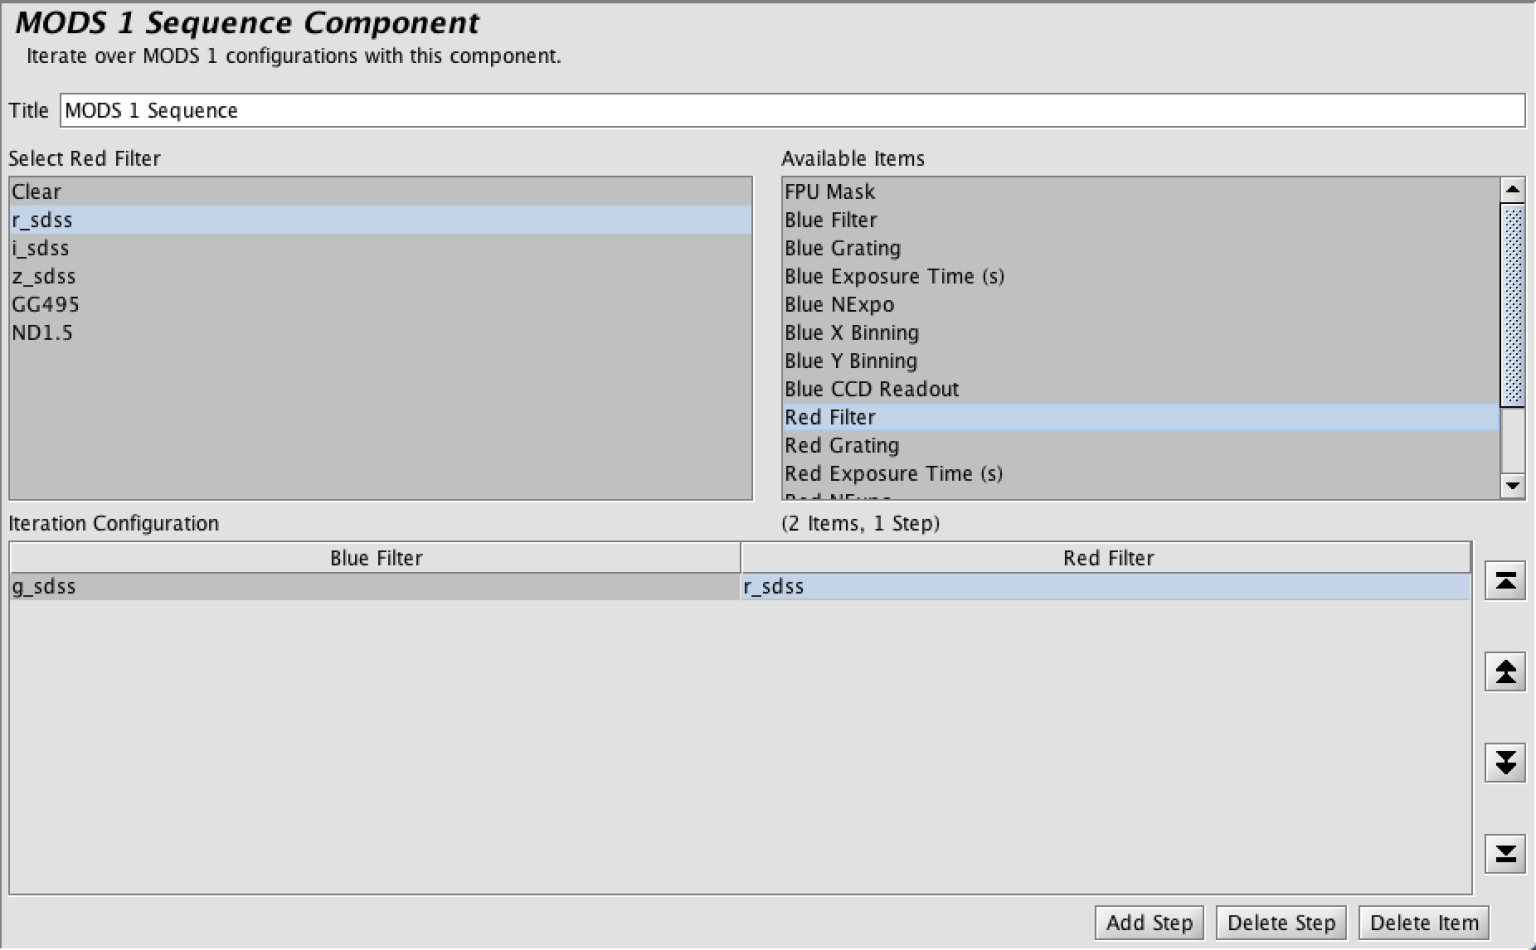Viewport: 1536px width, 950px height.
Task: Select g_sdss cell in Blue Filter column
Action: 375,587
